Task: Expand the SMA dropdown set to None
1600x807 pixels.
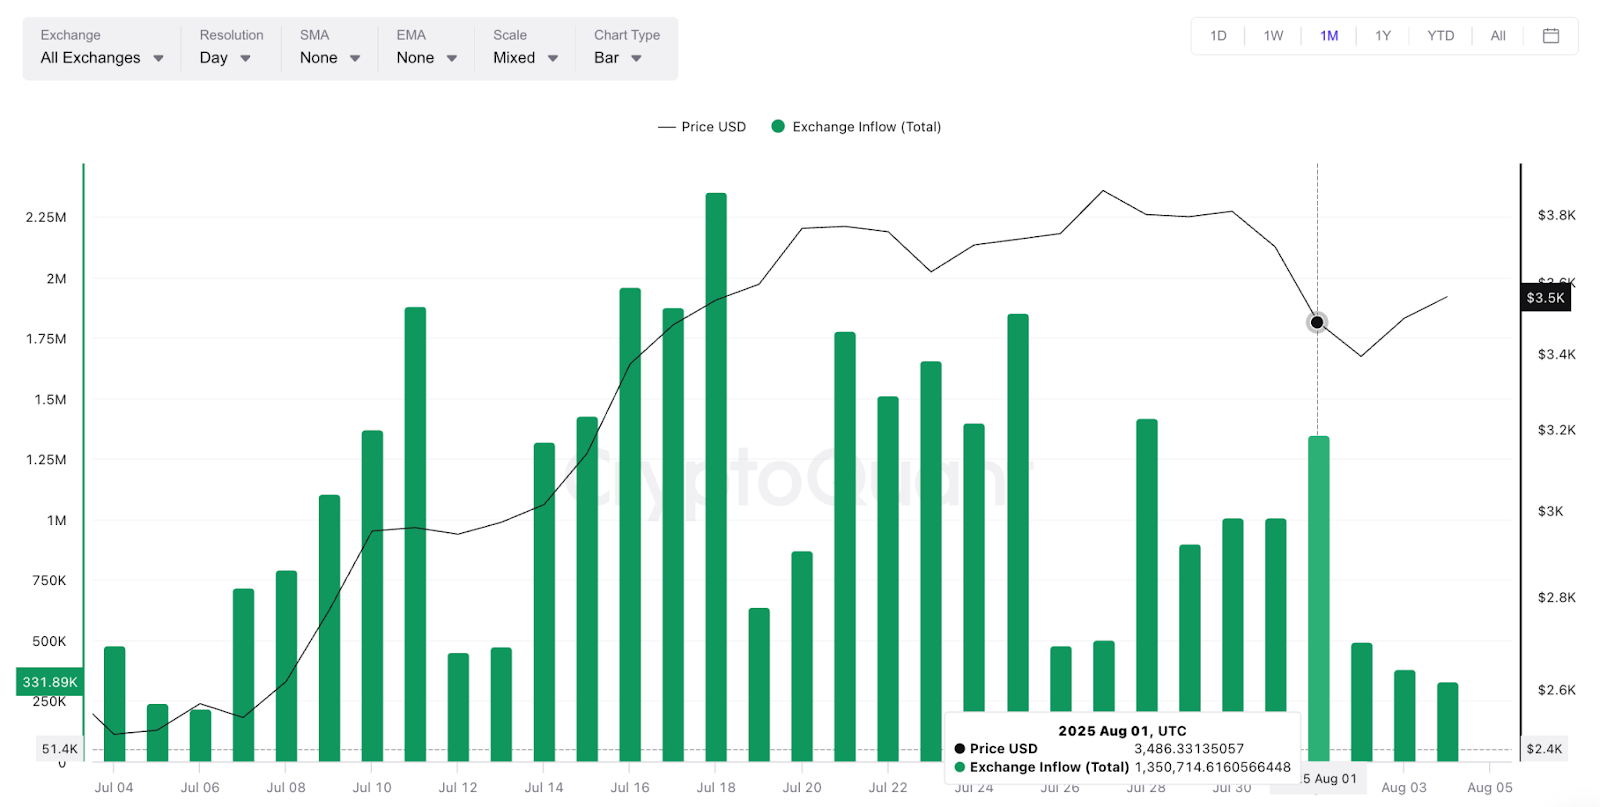Action: (329, 58)
